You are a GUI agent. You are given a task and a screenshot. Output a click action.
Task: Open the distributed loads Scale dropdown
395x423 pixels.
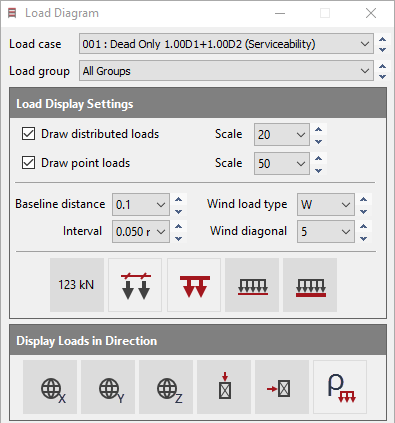(x=282, y=135)
